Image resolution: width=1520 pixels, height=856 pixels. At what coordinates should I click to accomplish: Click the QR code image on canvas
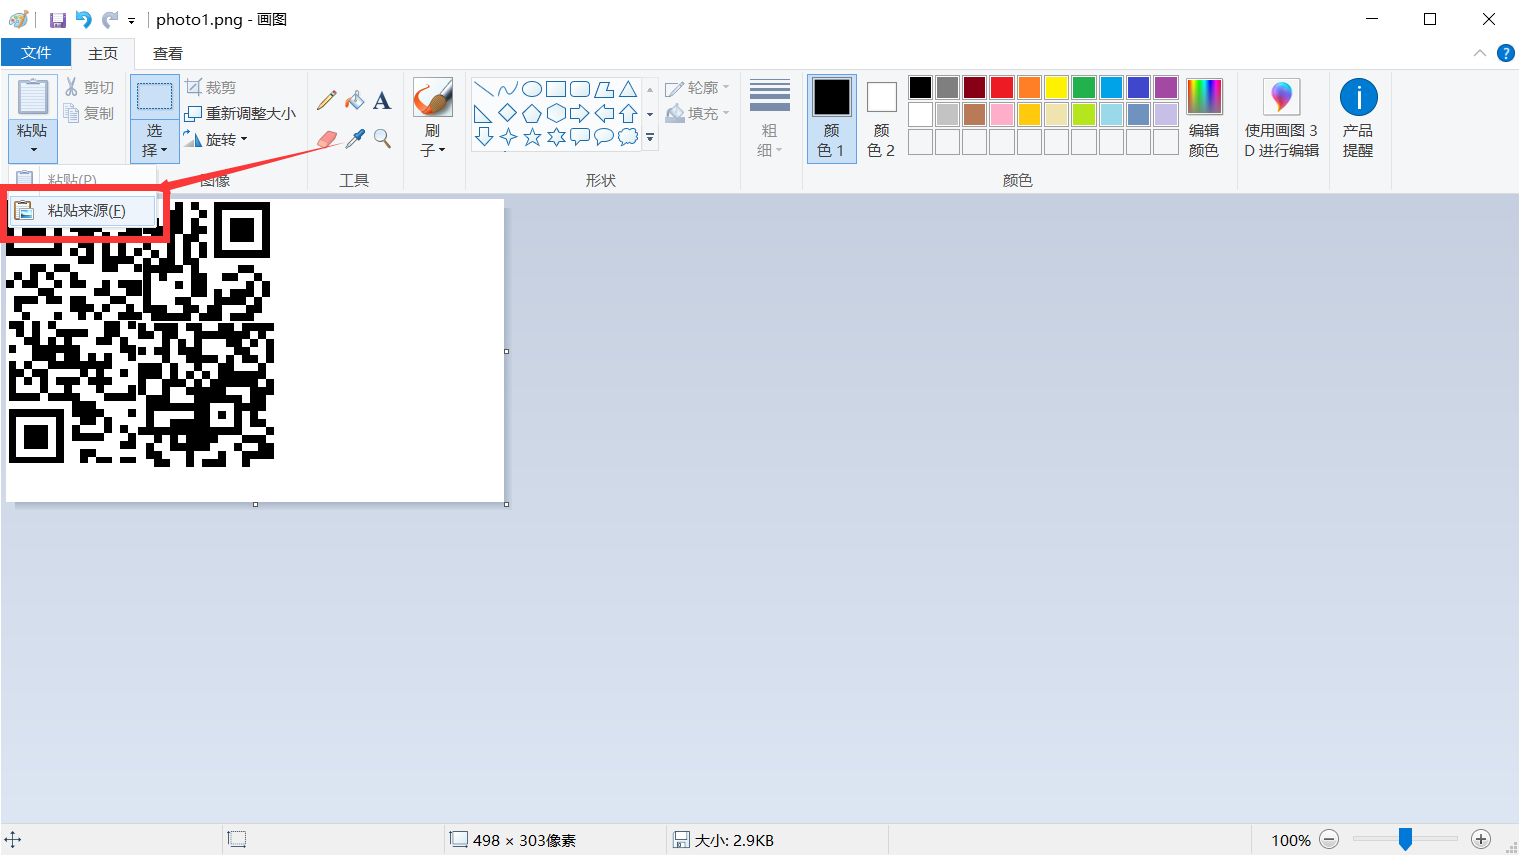[140, 335]
